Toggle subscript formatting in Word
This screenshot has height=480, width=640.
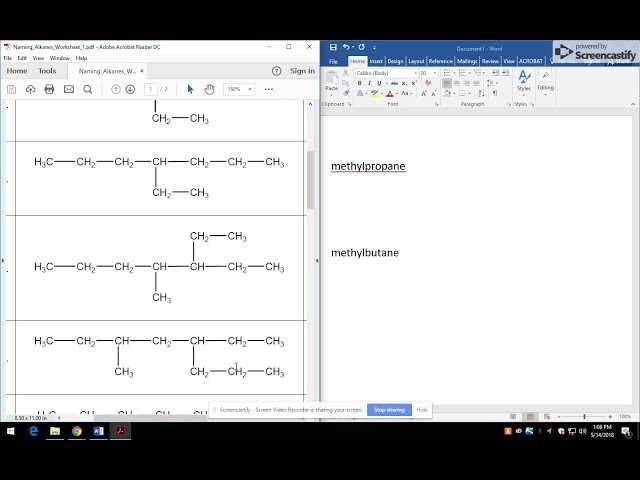point(404,83)
